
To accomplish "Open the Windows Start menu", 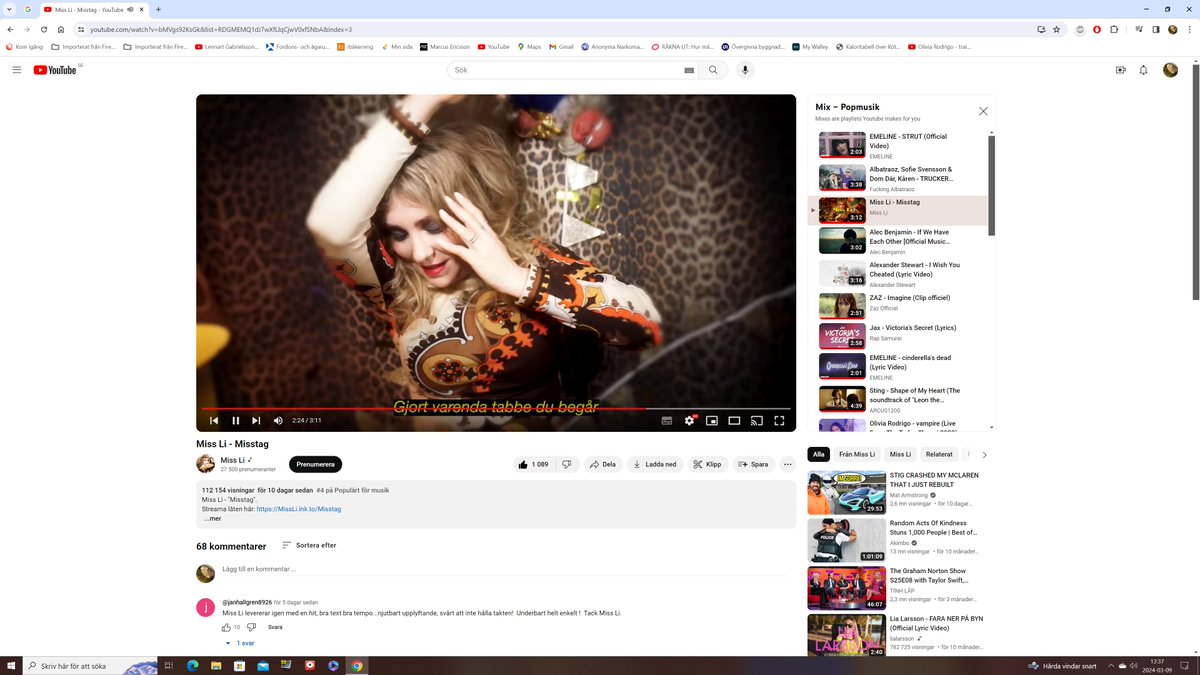I will [x=12, y=665].
